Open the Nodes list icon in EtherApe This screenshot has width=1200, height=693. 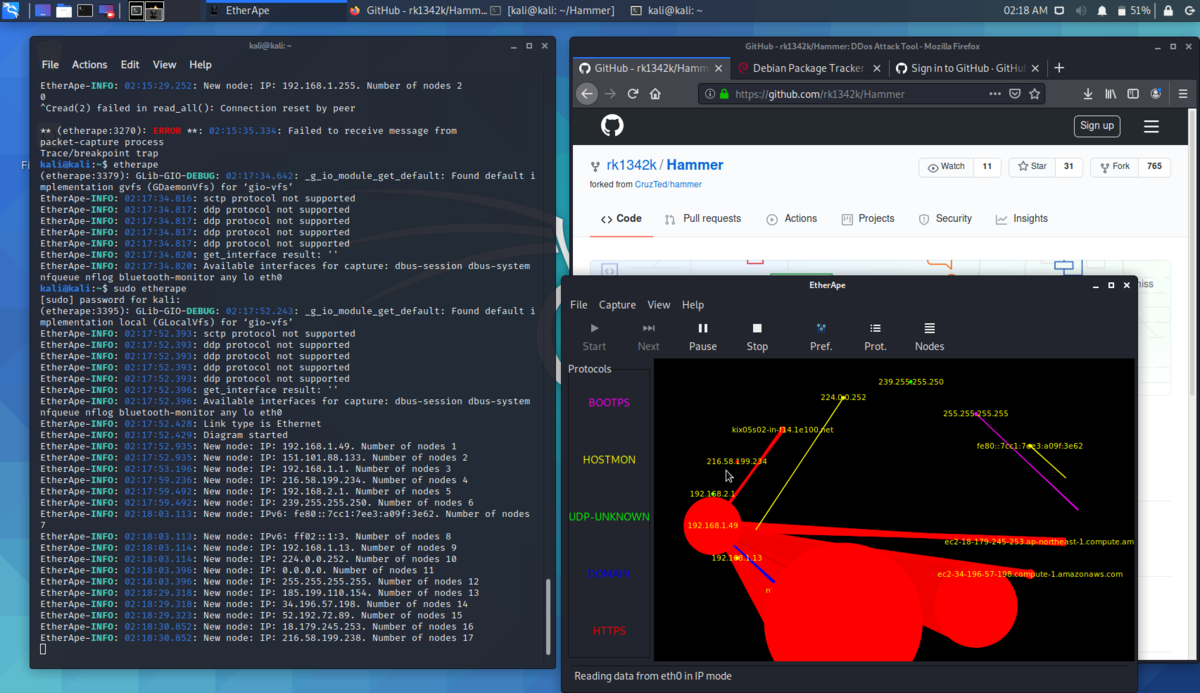click(929, 328)
